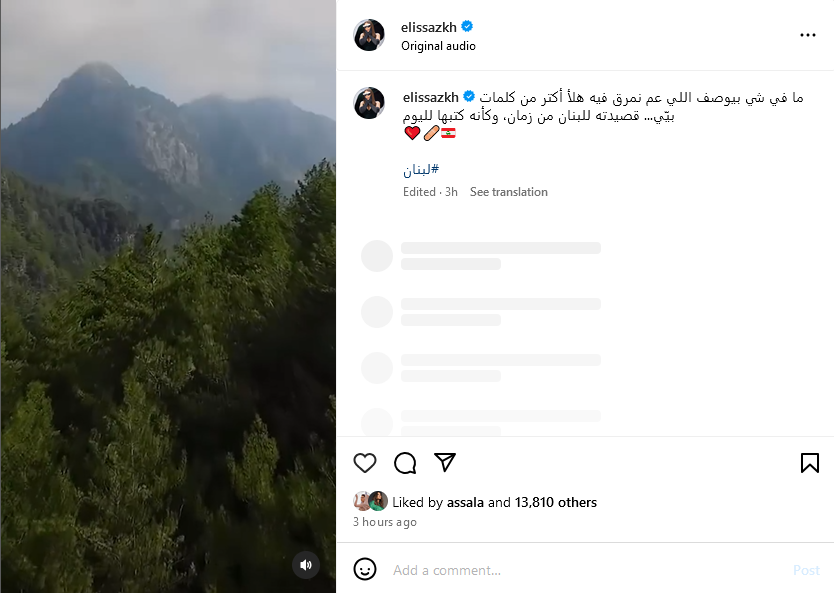Click the Add a comment field

coord(585,570)
